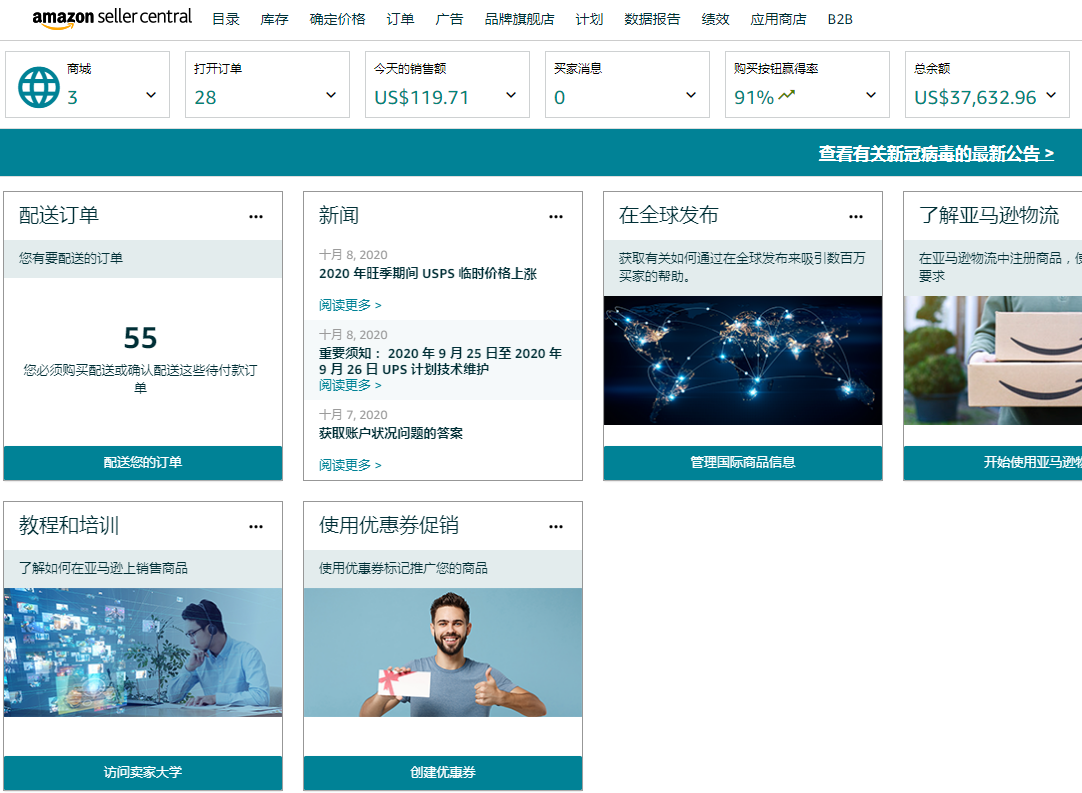Open options menu on 新闻 card
This screenshot has height=793, width=1082.
[556, 217]
